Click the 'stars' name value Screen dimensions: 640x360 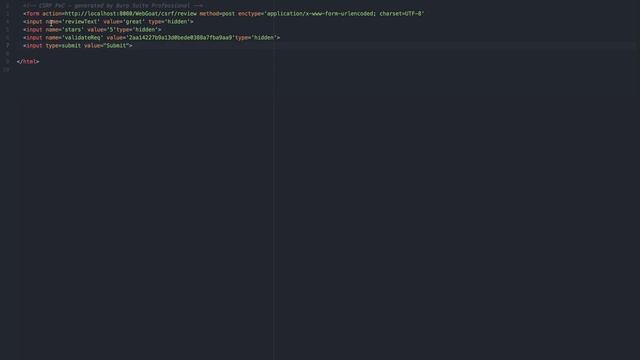coord(73,30)
